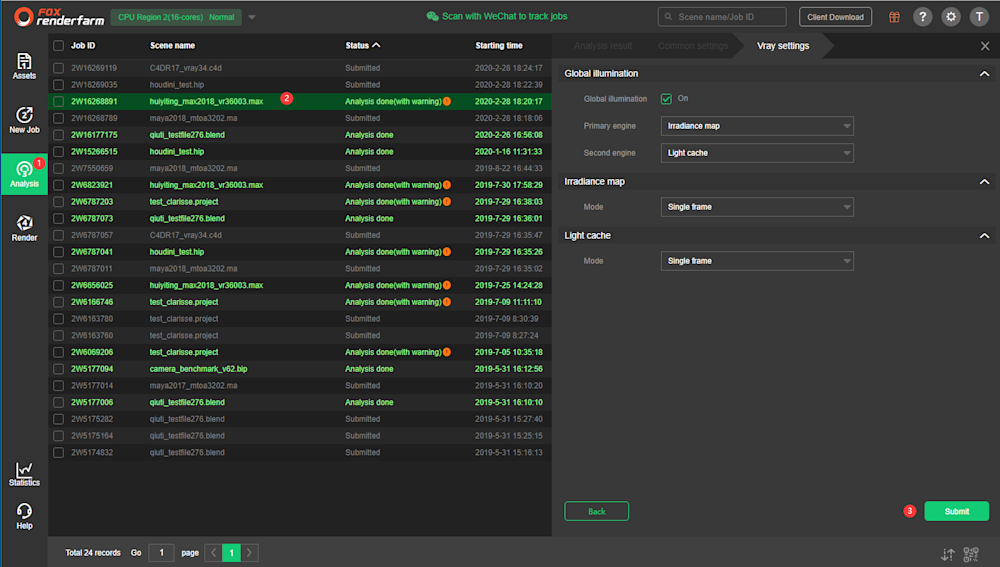The height and width of the screenshot is (567, 1000).
Task: Click Scan with WeChat to track jobs
Action: (x=504, y=17)
